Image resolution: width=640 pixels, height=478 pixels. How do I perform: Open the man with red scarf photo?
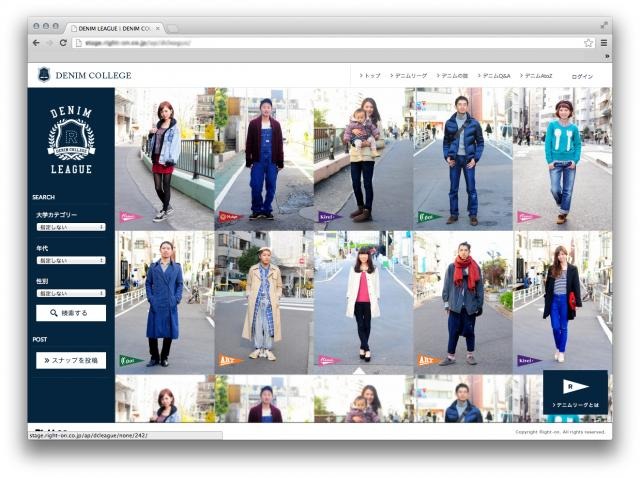(x=463, y=303)
